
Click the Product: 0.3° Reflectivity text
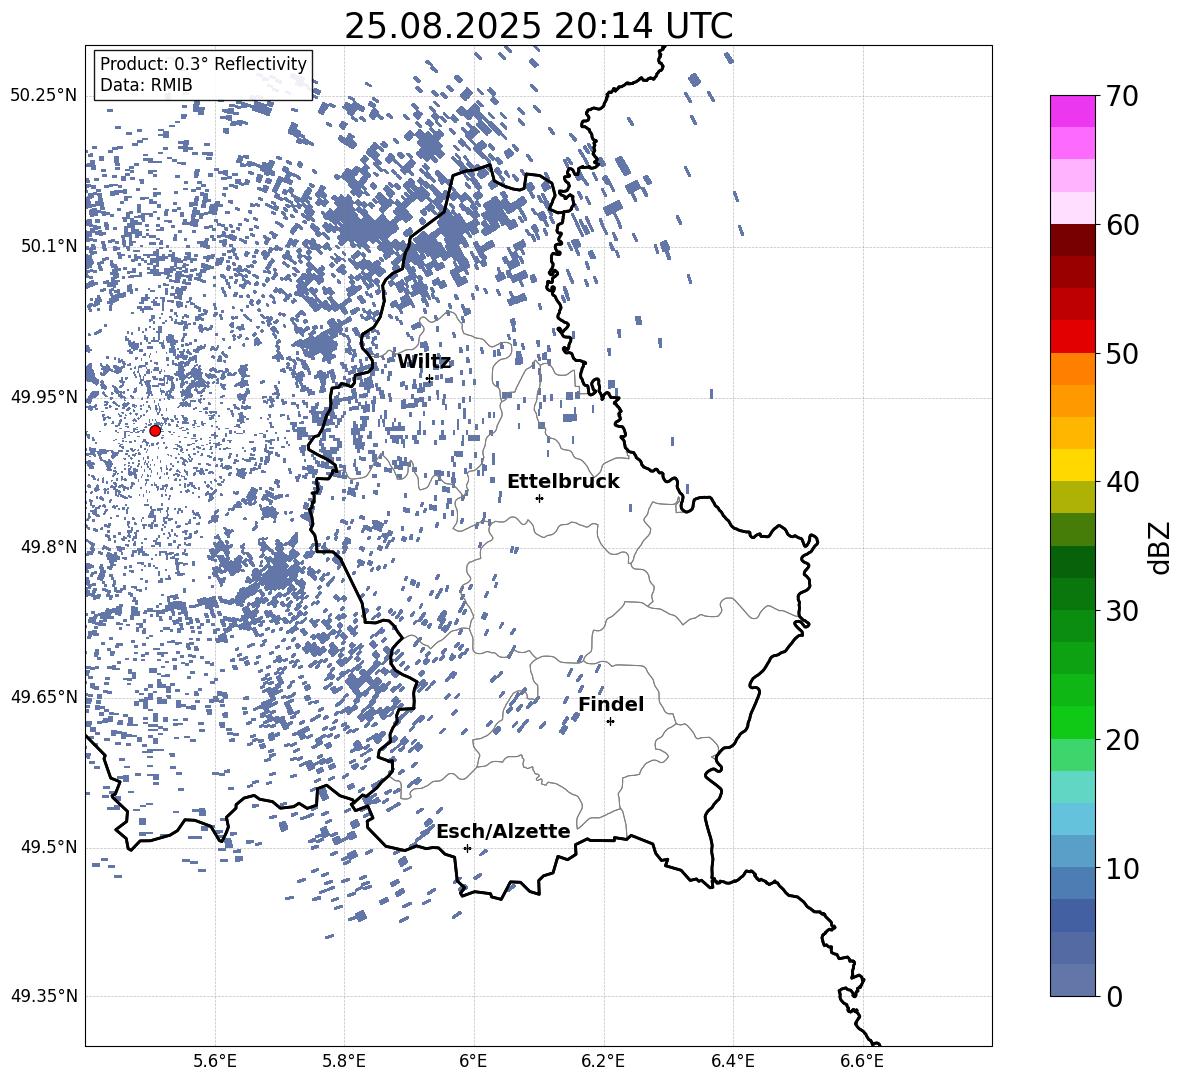pos(203,64)
